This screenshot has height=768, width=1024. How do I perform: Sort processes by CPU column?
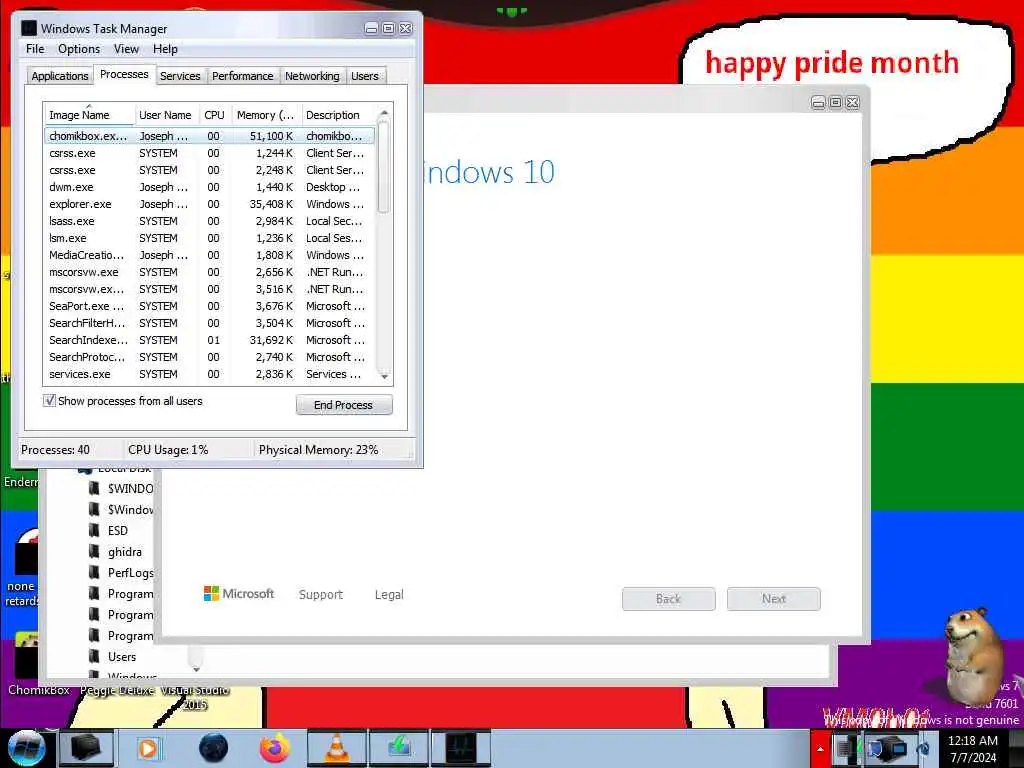click(x=214, y=115)
